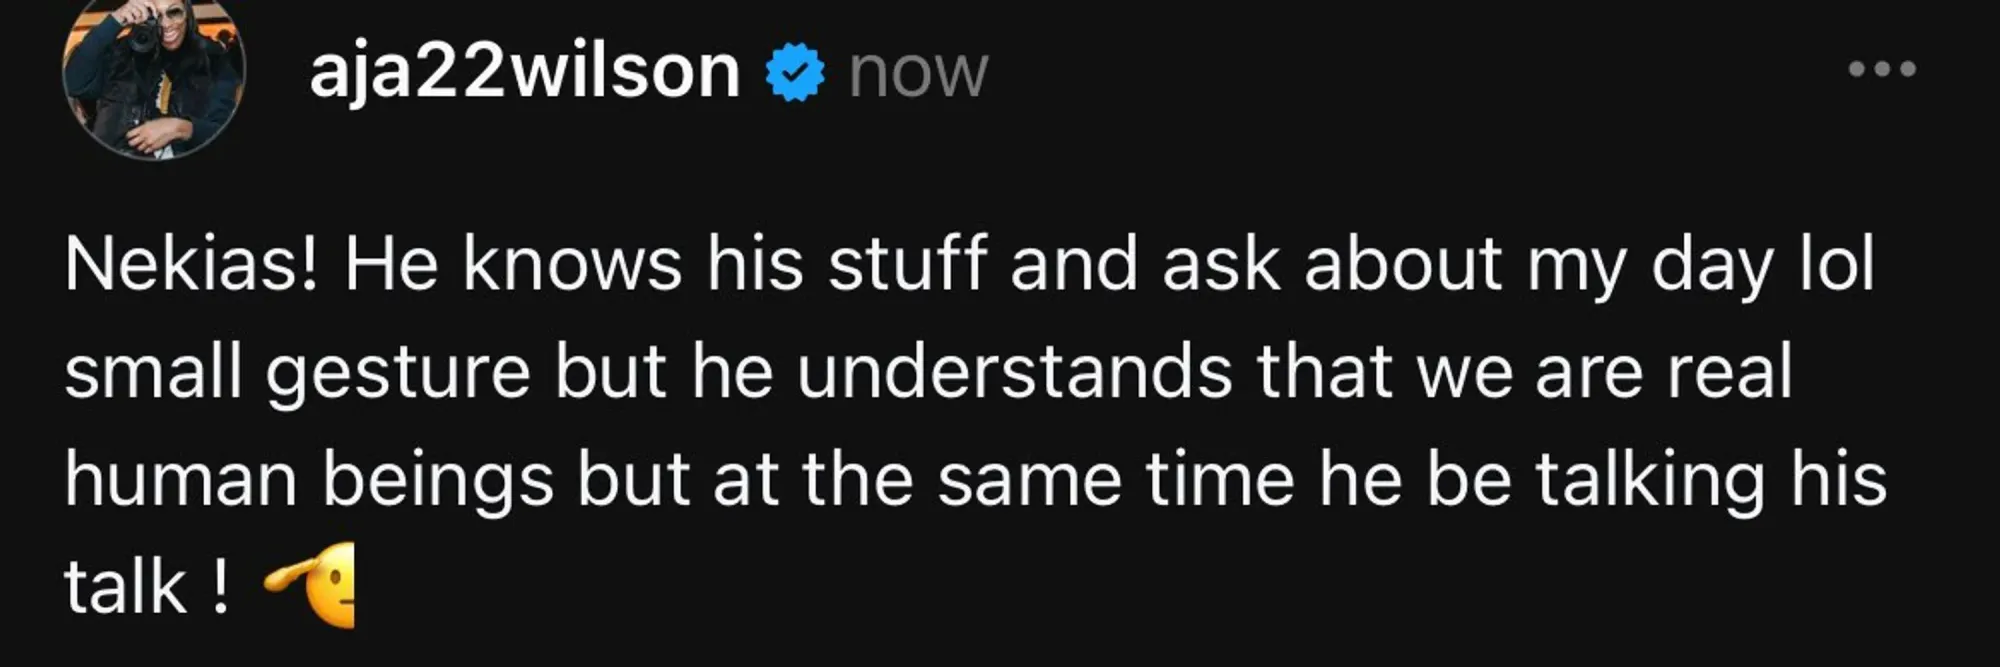Click the word "talking" in the post
The image size is (2000, 667).
pyautogui.click(x=1650, y=479)
